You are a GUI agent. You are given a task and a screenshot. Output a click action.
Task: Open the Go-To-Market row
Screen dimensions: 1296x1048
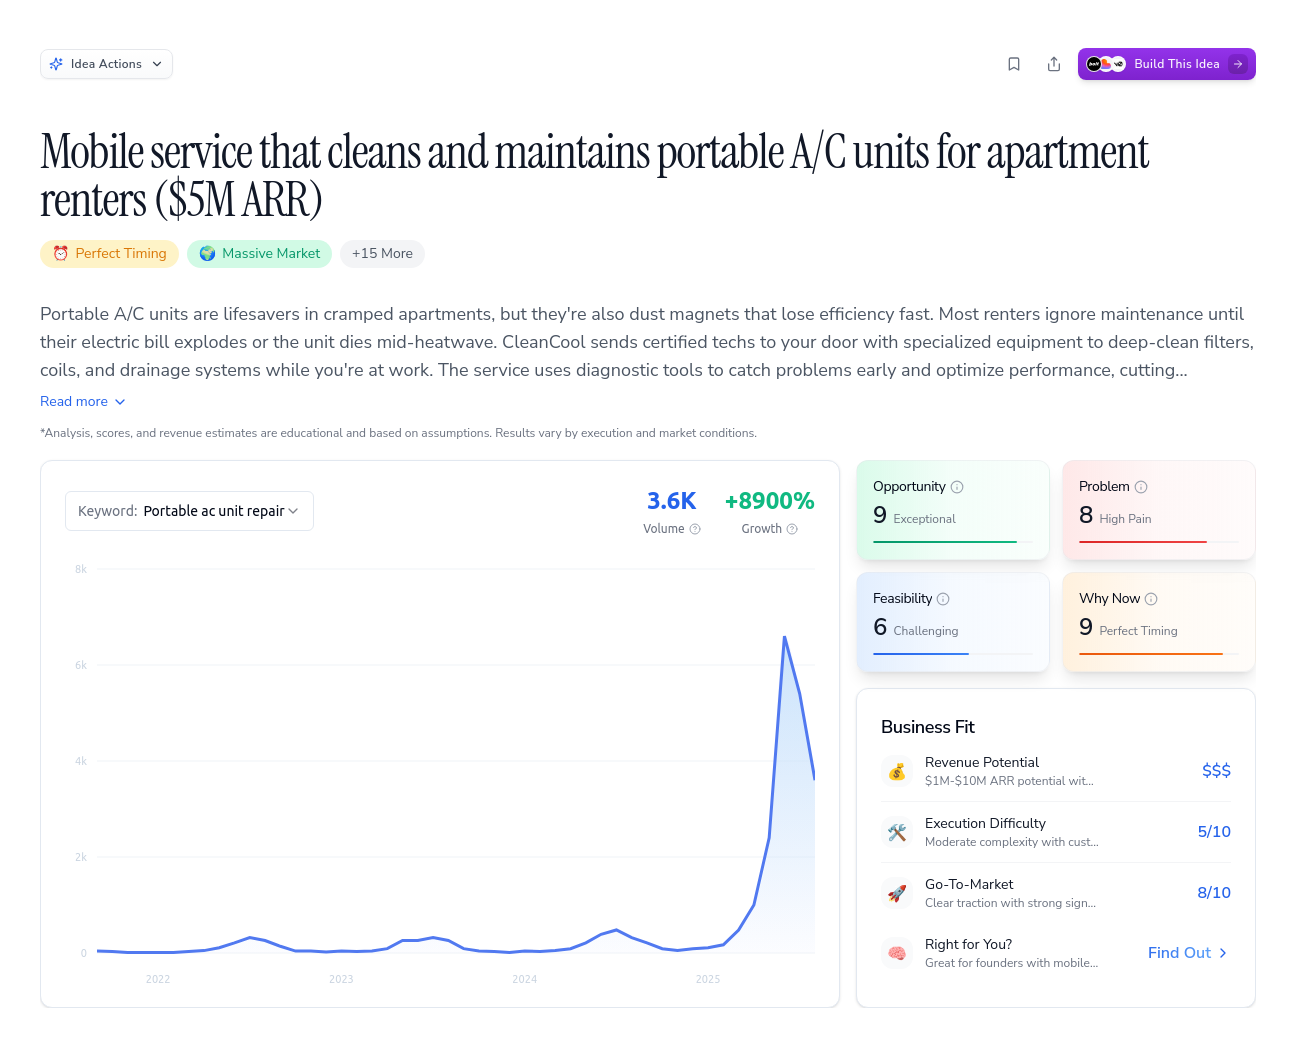tap(1055, 893)
